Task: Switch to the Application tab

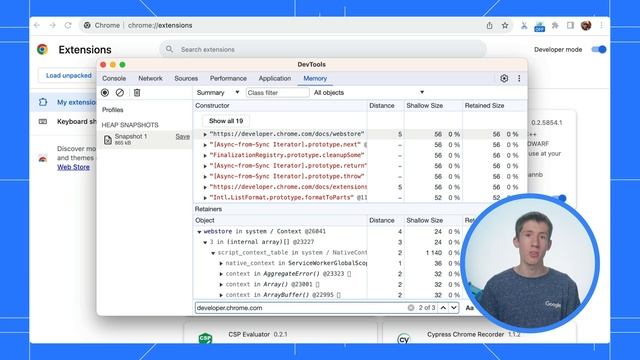Action: [275, 78]
